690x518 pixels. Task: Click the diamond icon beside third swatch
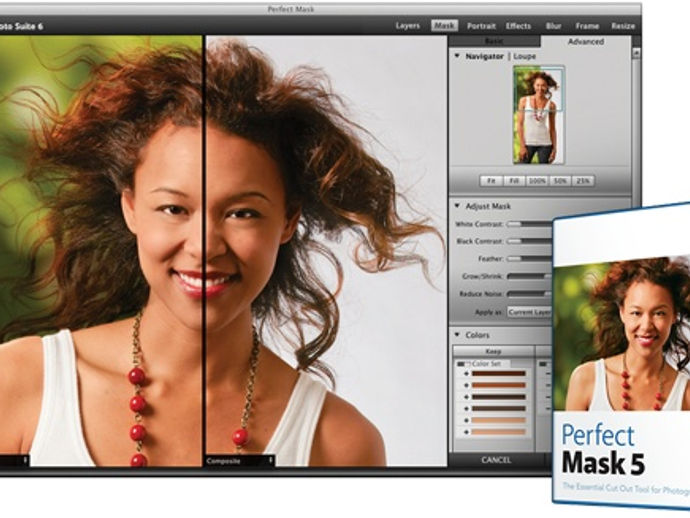click(466, 397)
